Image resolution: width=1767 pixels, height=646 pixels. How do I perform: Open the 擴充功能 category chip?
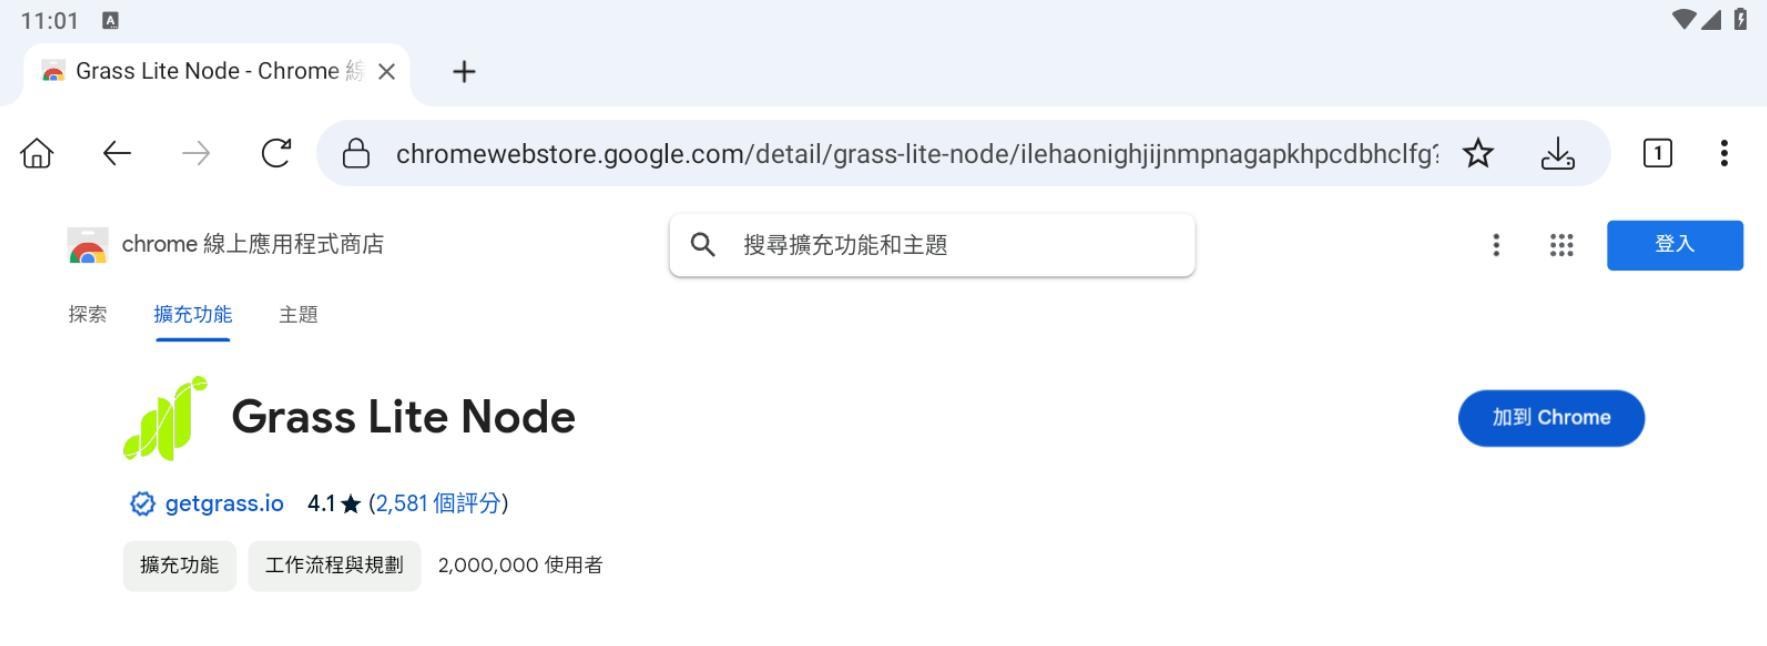click(178, 565)
